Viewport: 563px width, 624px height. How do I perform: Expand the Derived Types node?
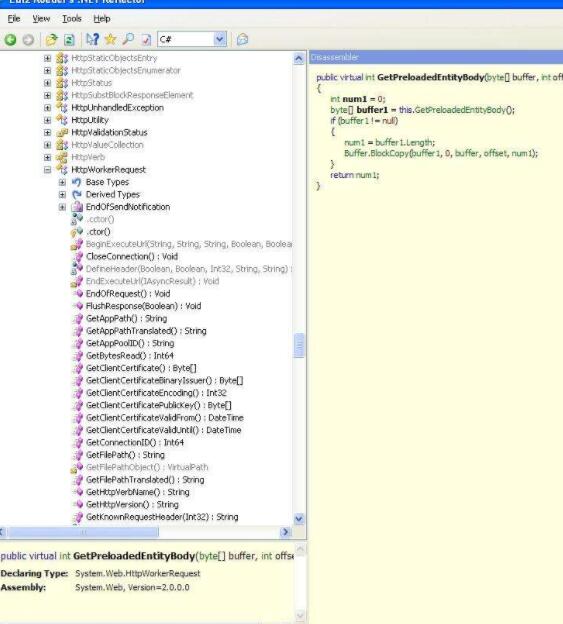point(62,195)
